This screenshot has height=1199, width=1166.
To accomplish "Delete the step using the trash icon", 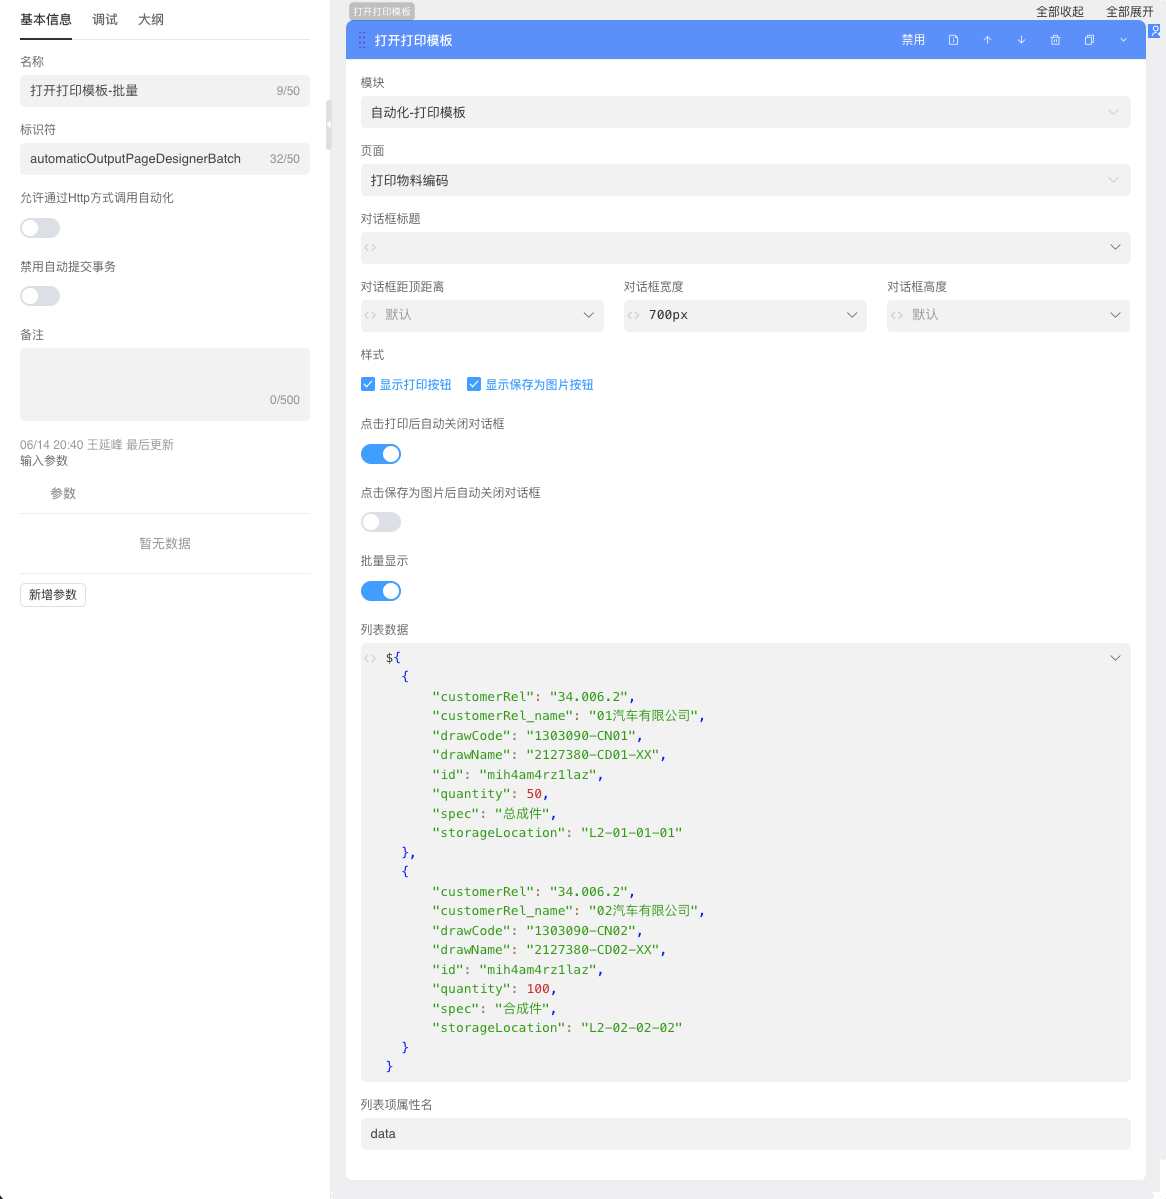I will 1055,40.
